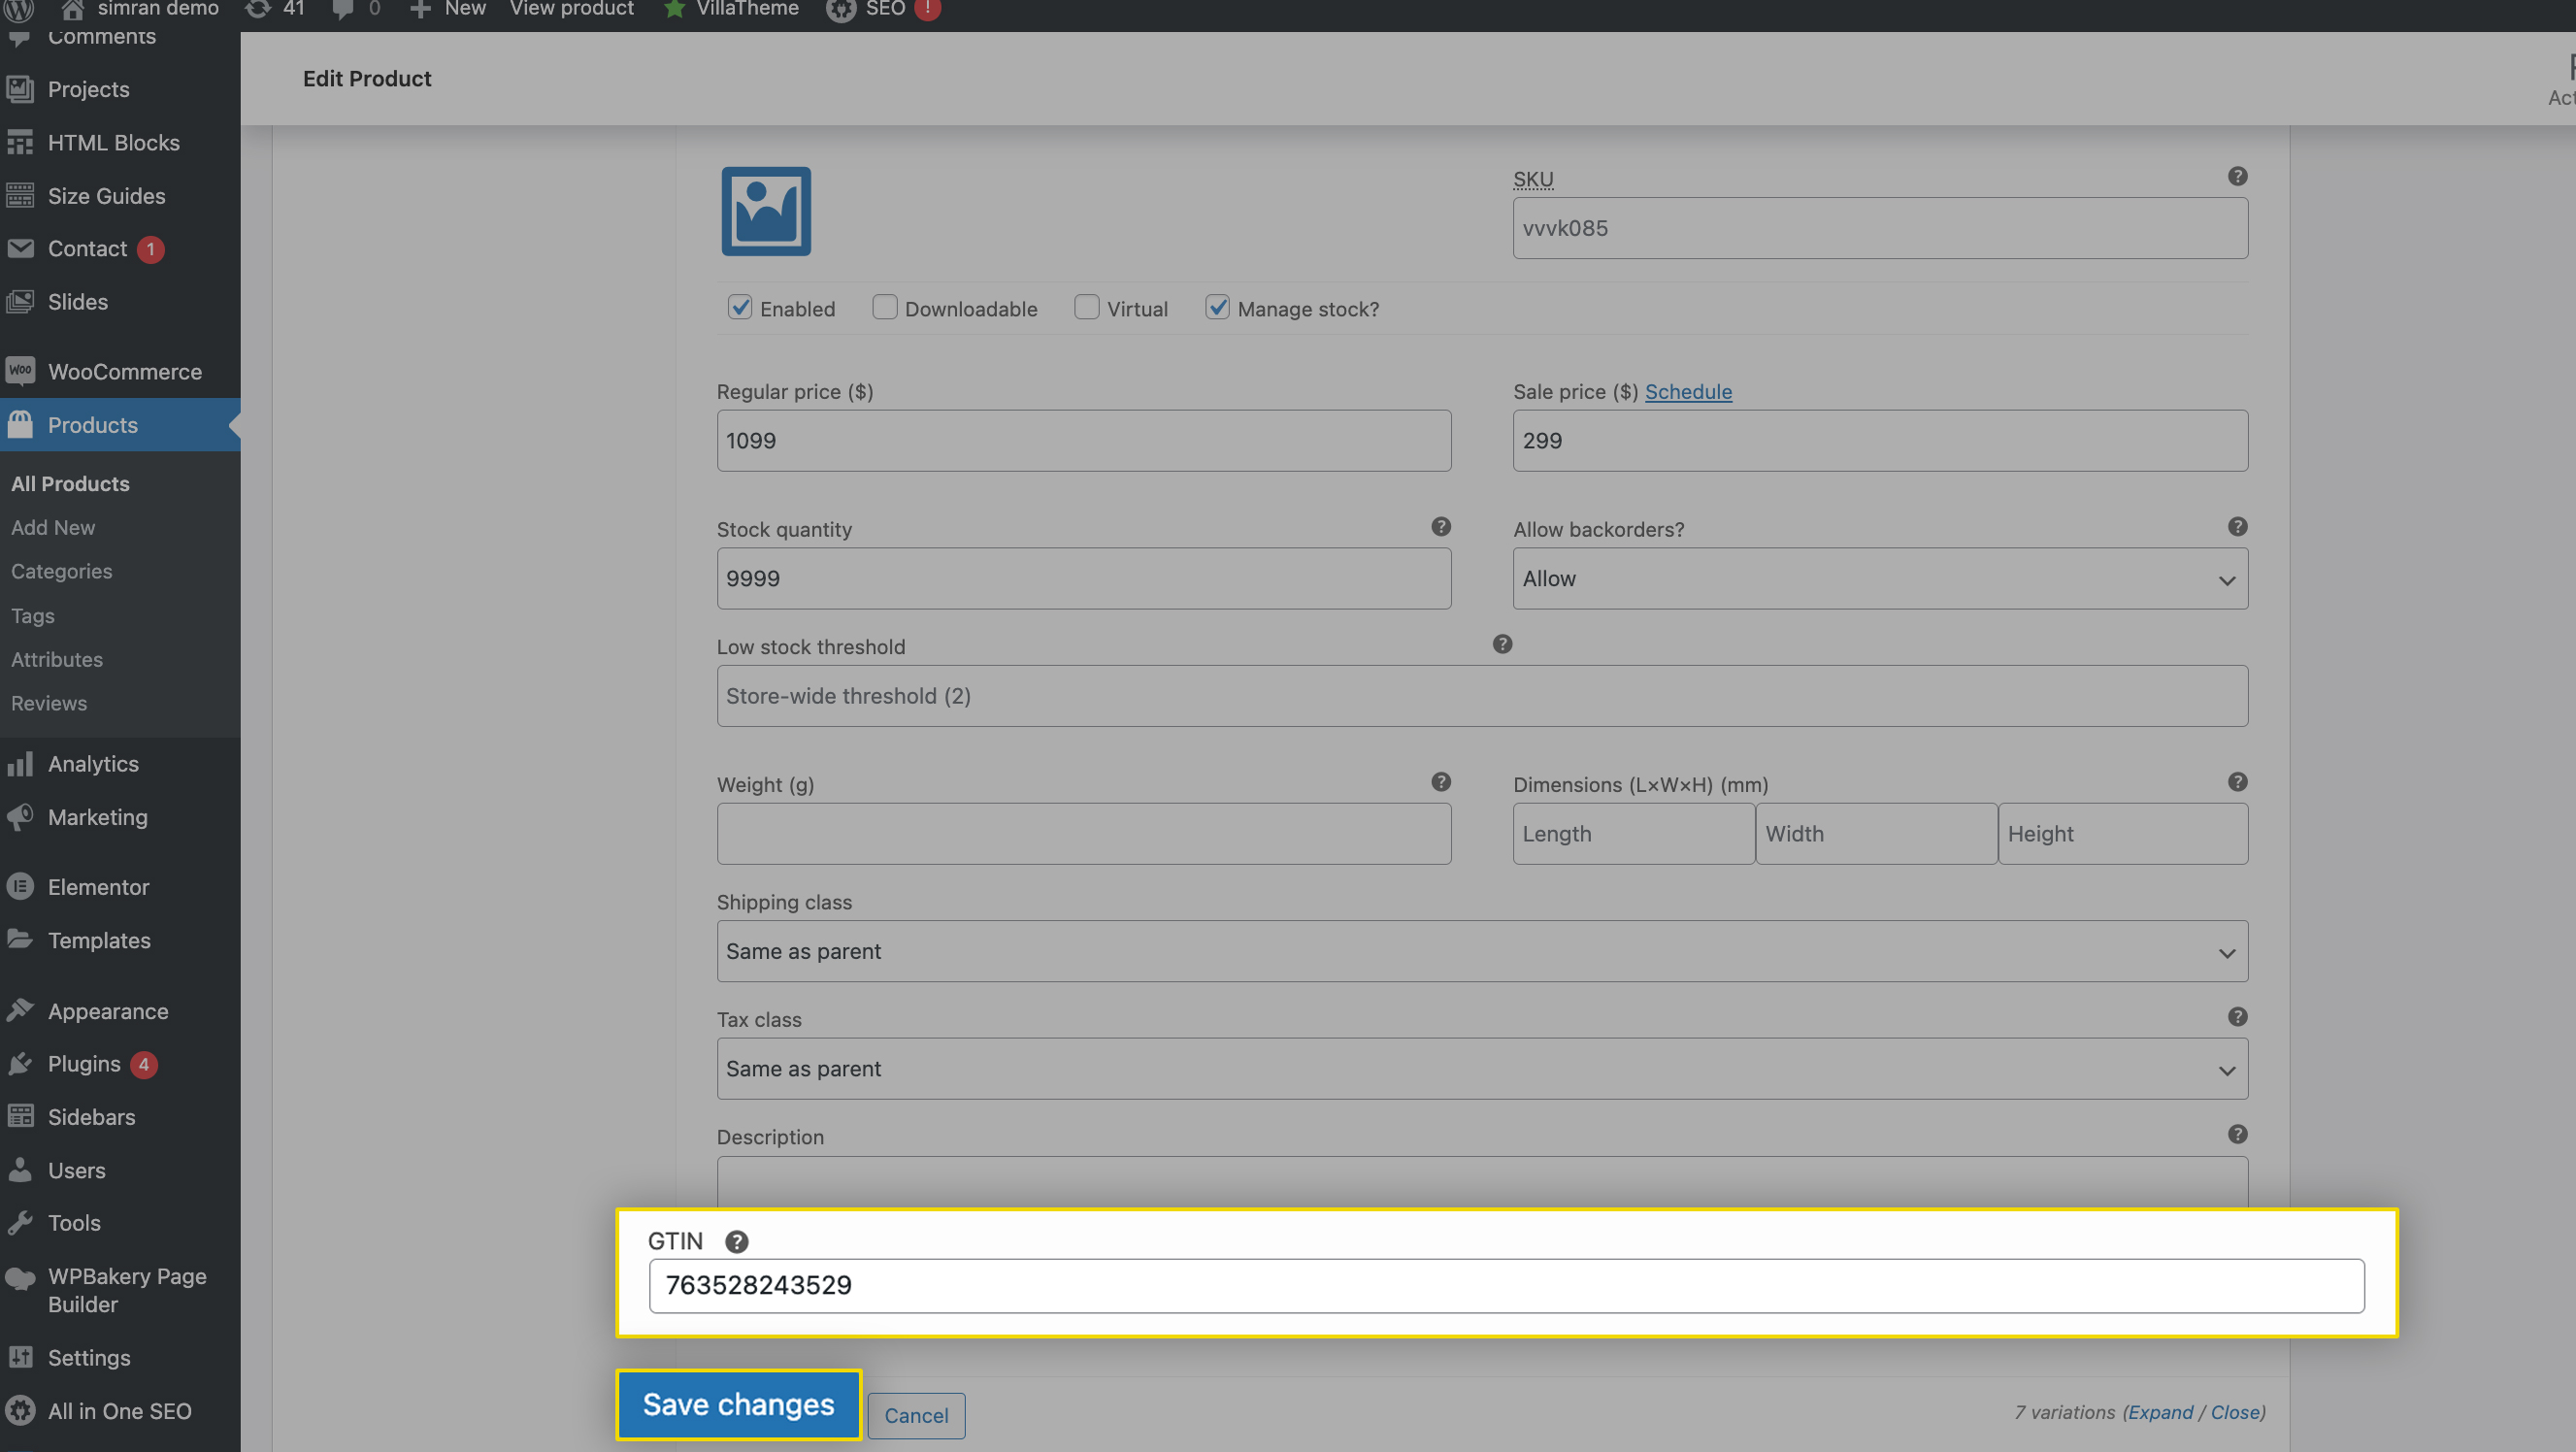Viewport: 2576px width, 1452px height.
Task: Click the updates icon showing 41
Action: pos(257,9)
